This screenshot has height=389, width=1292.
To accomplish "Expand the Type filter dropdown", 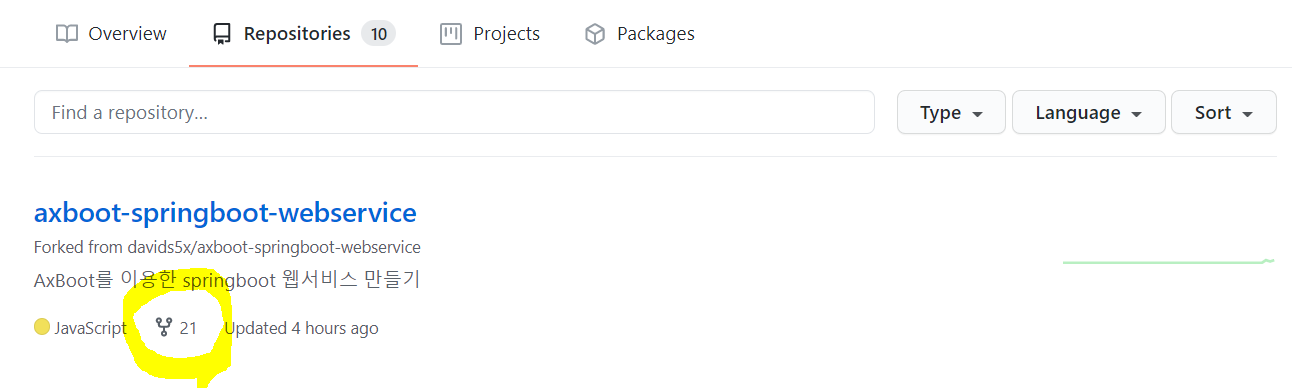I will 952,112.
